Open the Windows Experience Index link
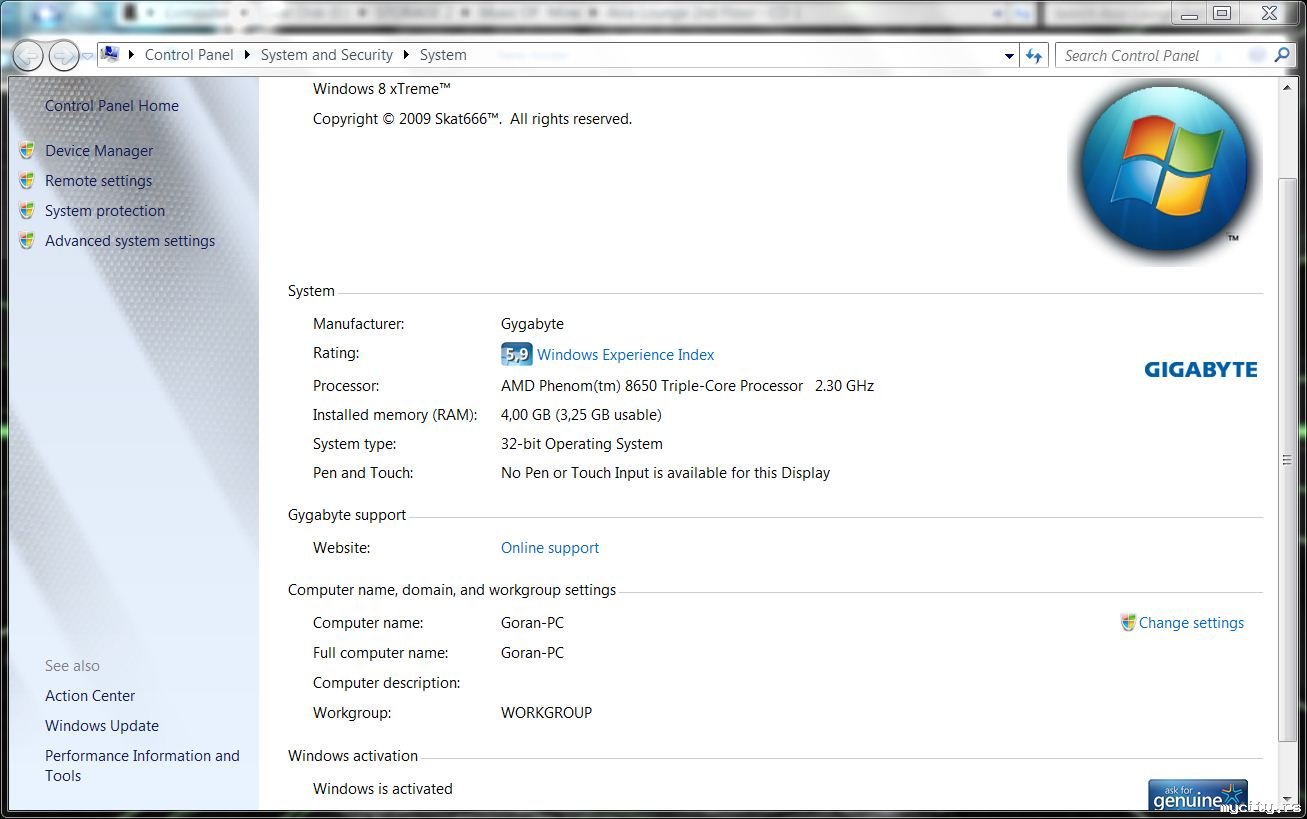The image size is (1307, 819). pos(626,355)
